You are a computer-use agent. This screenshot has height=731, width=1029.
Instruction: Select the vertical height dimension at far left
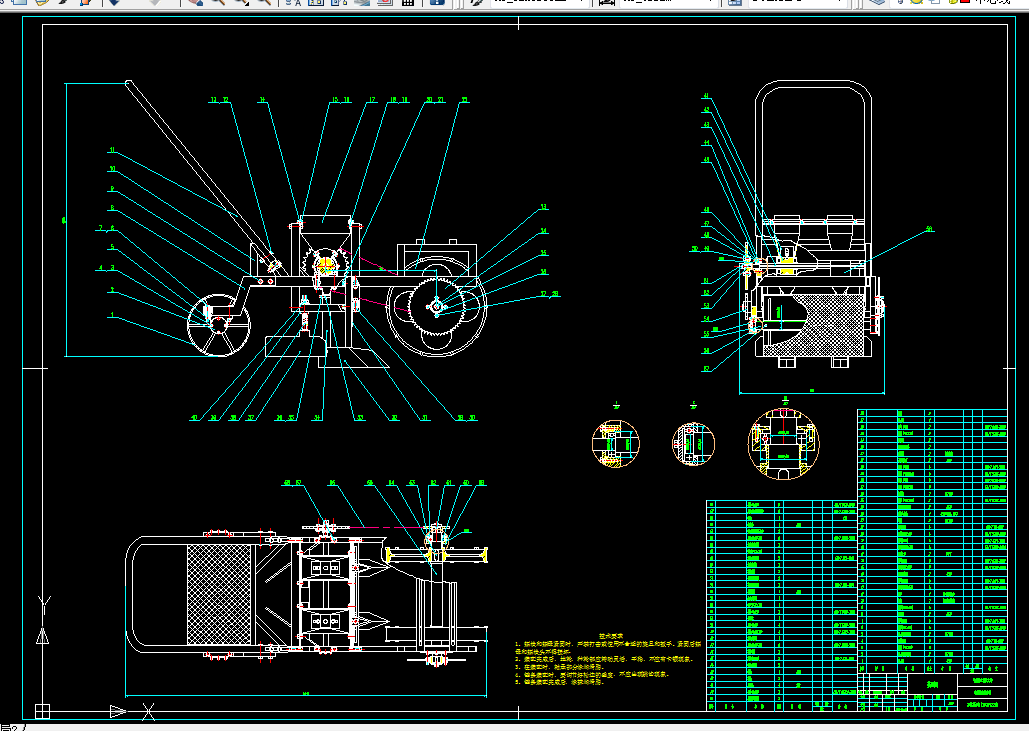[x=65, y=220]
